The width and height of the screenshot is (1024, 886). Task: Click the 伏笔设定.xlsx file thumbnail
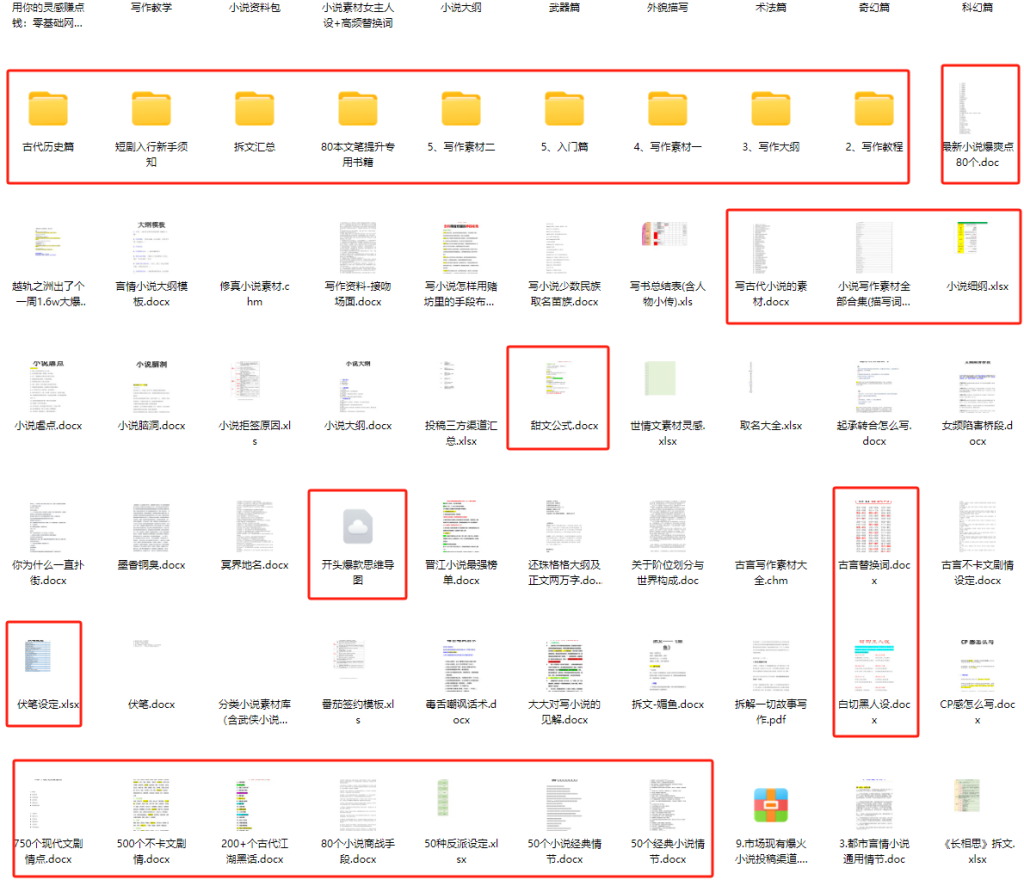tap(48, 661)
